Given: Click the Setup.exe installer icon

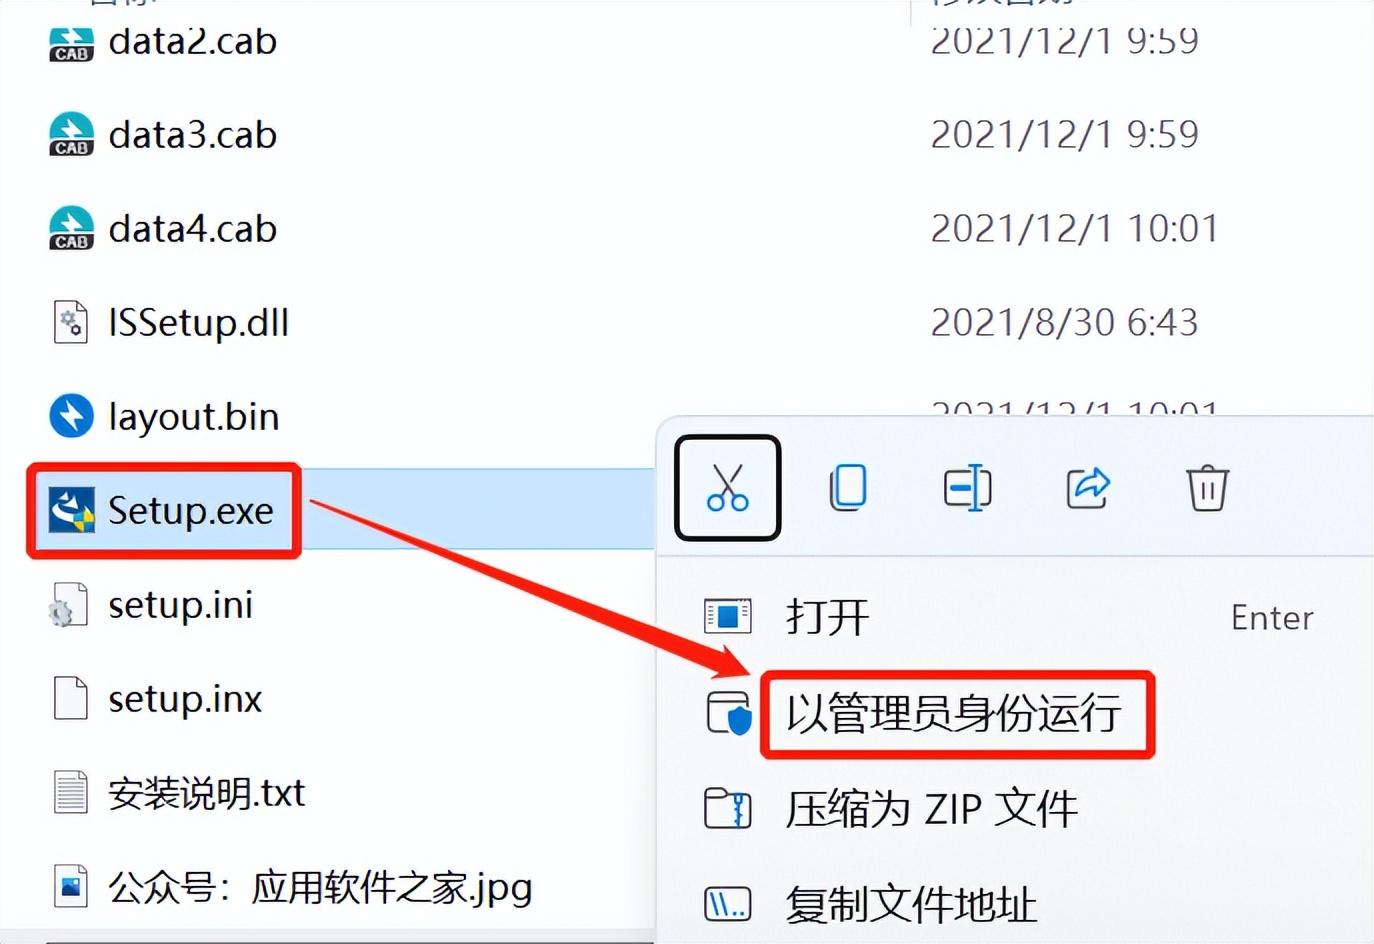Looking at the screenshot, I should click(71, 510).
